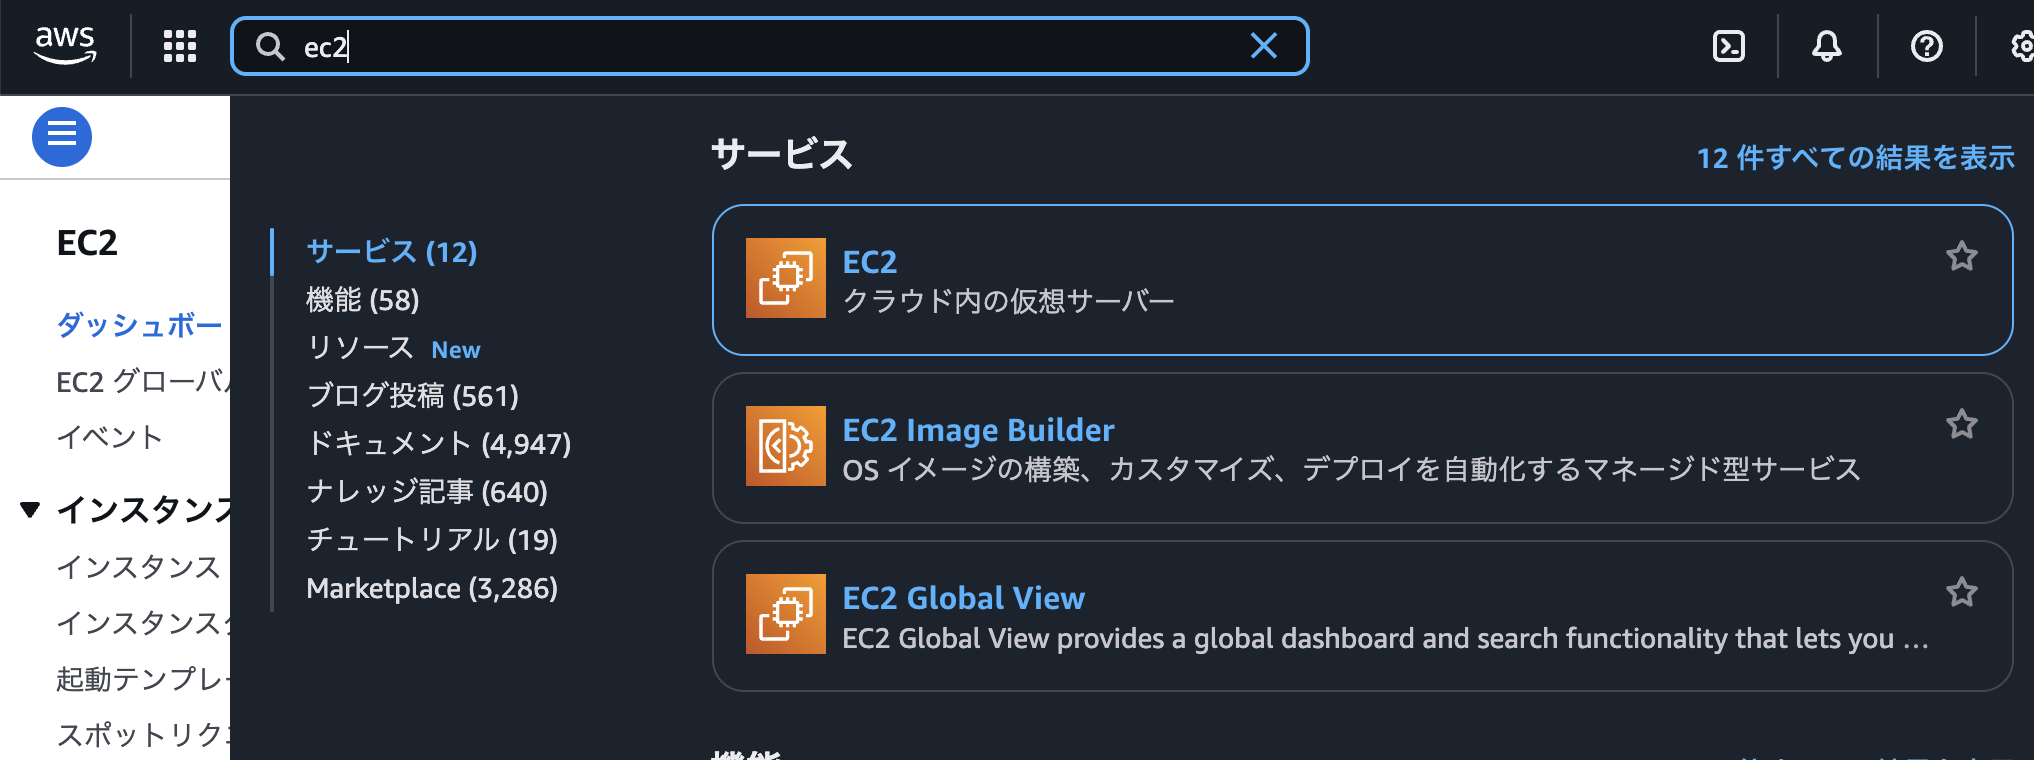
Task: Click the EC2 service icon
Action: [786, 278]
